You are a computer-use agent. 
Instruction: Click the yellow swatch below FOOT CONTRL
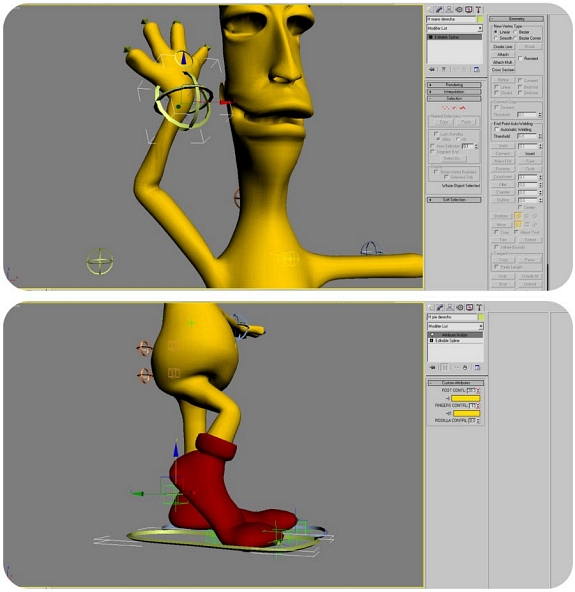click(x=466, y=398)
